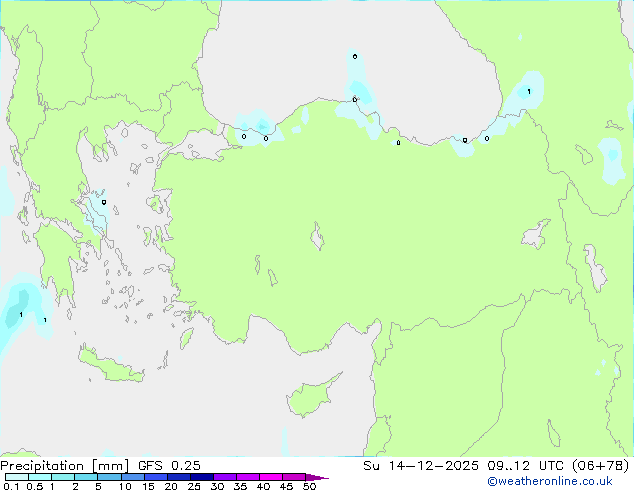Image resolution: width=634 pixels, height=490 pixels.
Task: Select the 0.5 to 1 mm legend swatch
Action: [40, 477]
